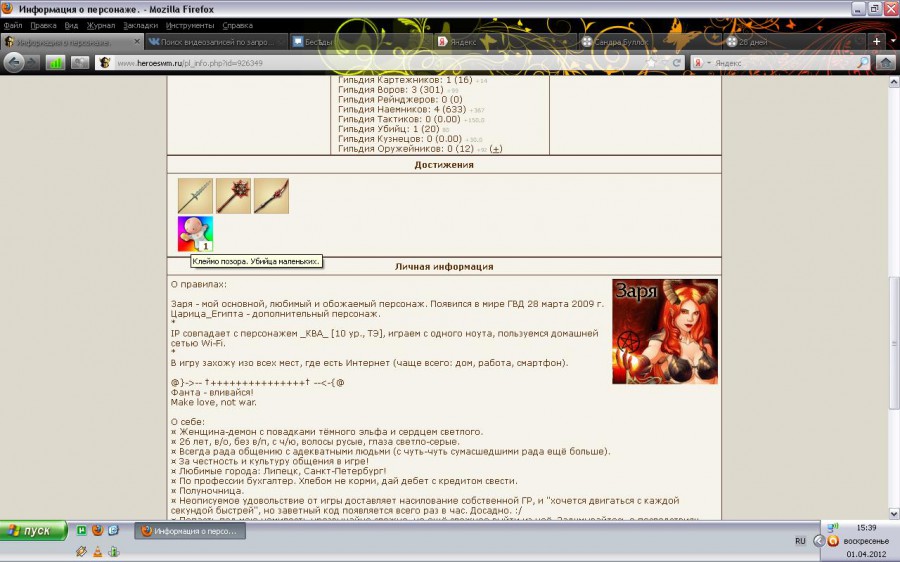
Task: Click the search magnifier in Yandex box
Action: (x=863, y=62)
